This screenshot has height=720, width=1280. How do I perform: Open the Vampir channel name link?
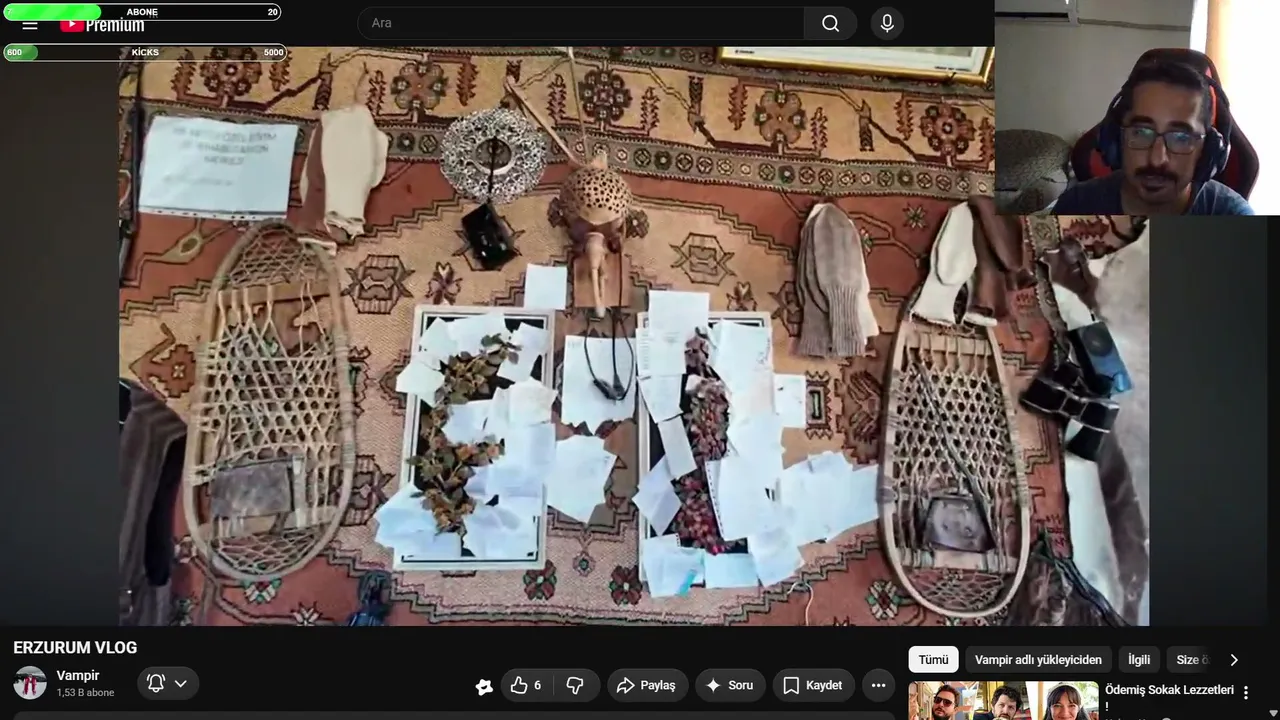pos(78,676)
